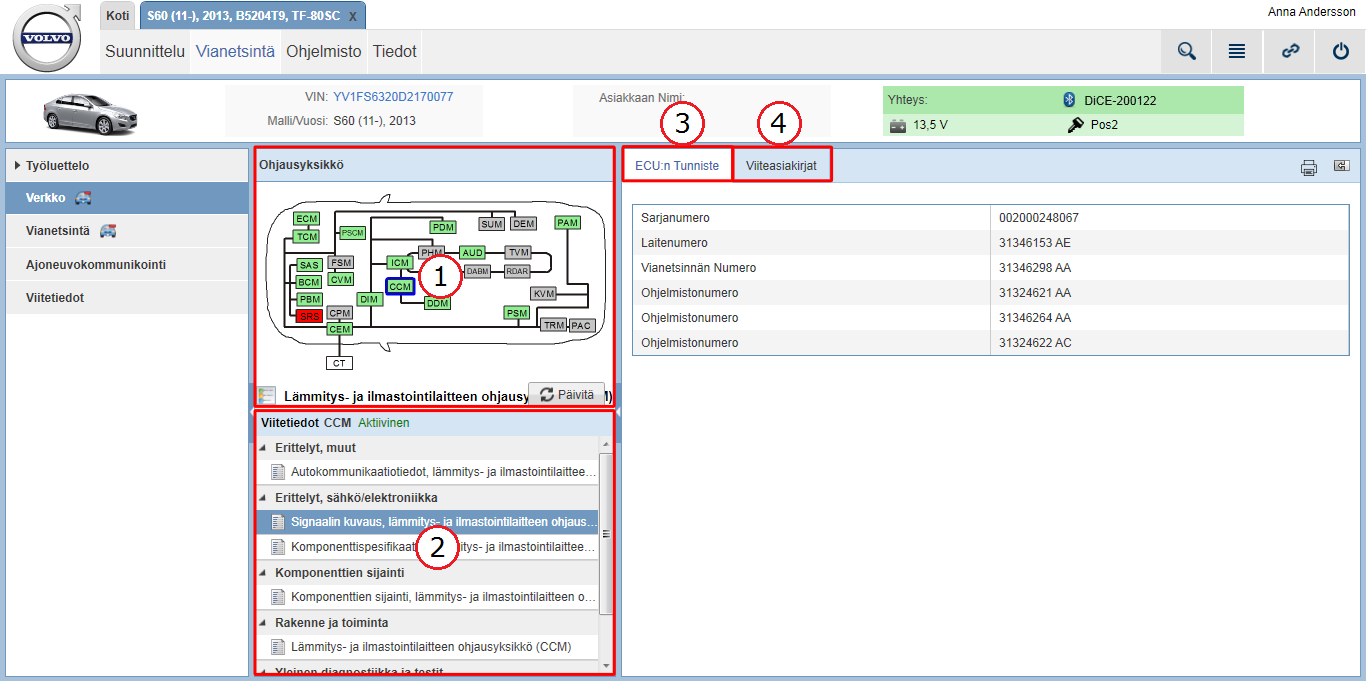Open the Ohjelmisto menu
Screen dimensions: 1366x681
pos(324,51)
